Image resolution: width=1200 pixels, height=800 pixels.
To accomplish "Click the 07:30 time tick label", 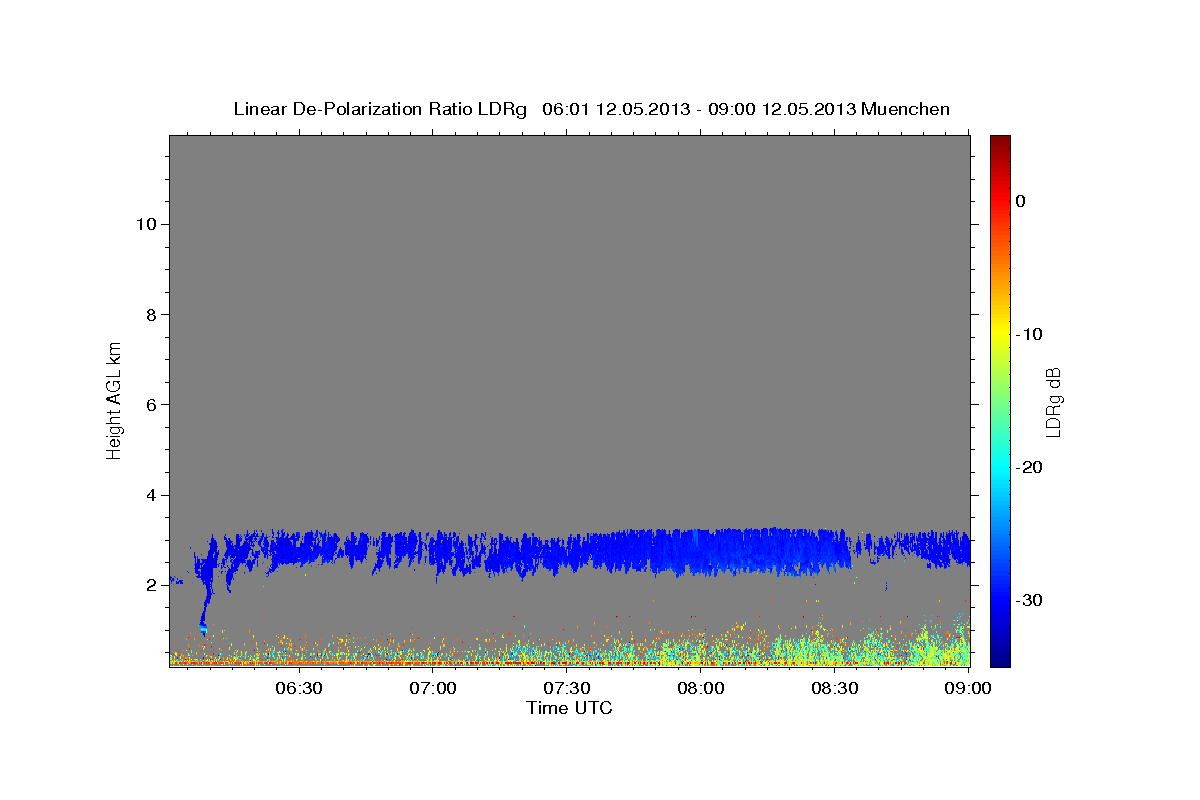I will click(567, 688).
